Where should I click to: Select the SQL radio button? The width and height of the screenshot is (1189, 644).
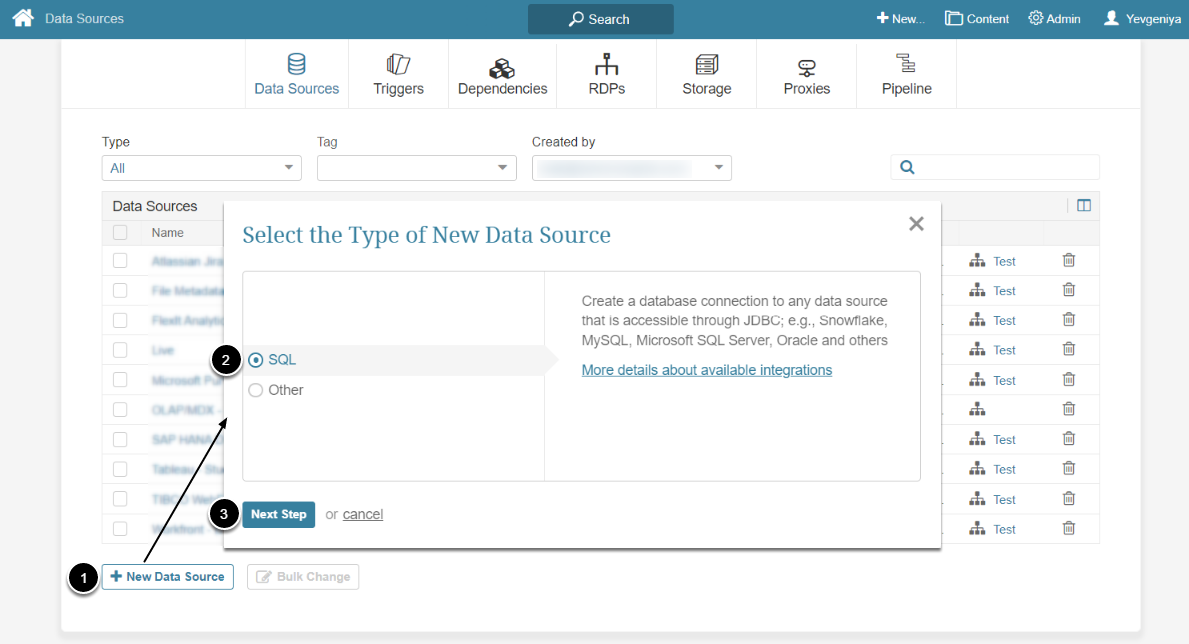click(x=256, y=360)
